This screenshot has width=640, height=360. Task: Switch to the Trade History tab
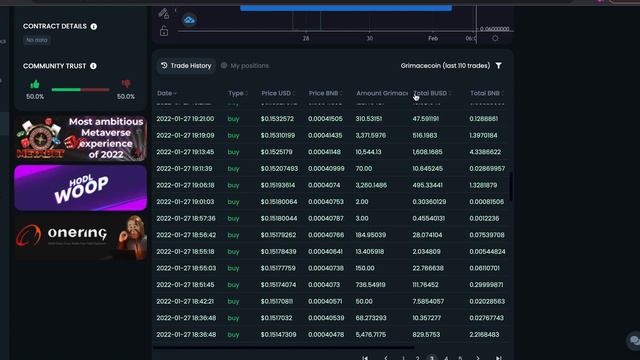186,66
